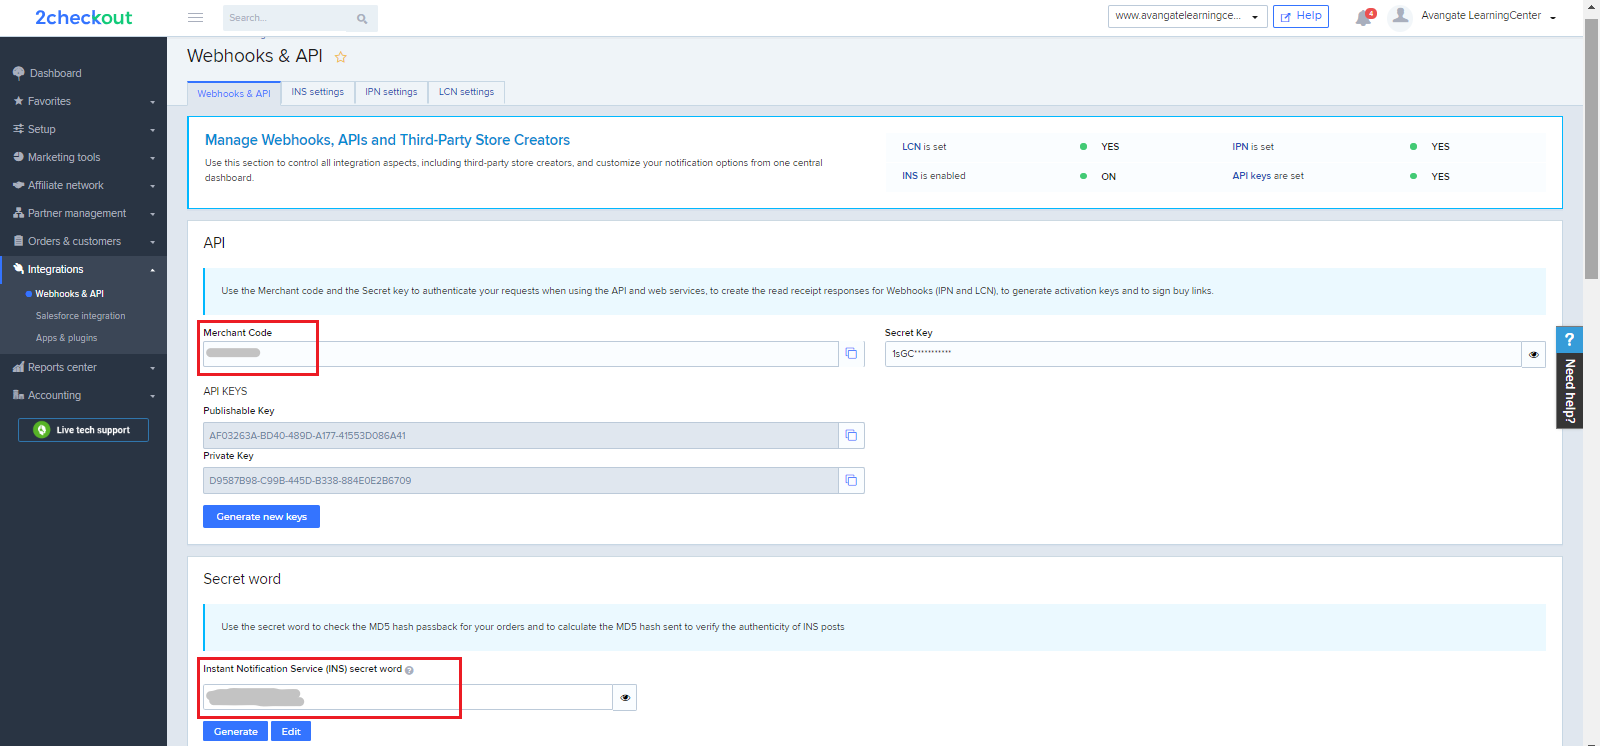1604x746 pixels.
Task: Open Apps & plugins item
Action: click(x=67, y=338)
